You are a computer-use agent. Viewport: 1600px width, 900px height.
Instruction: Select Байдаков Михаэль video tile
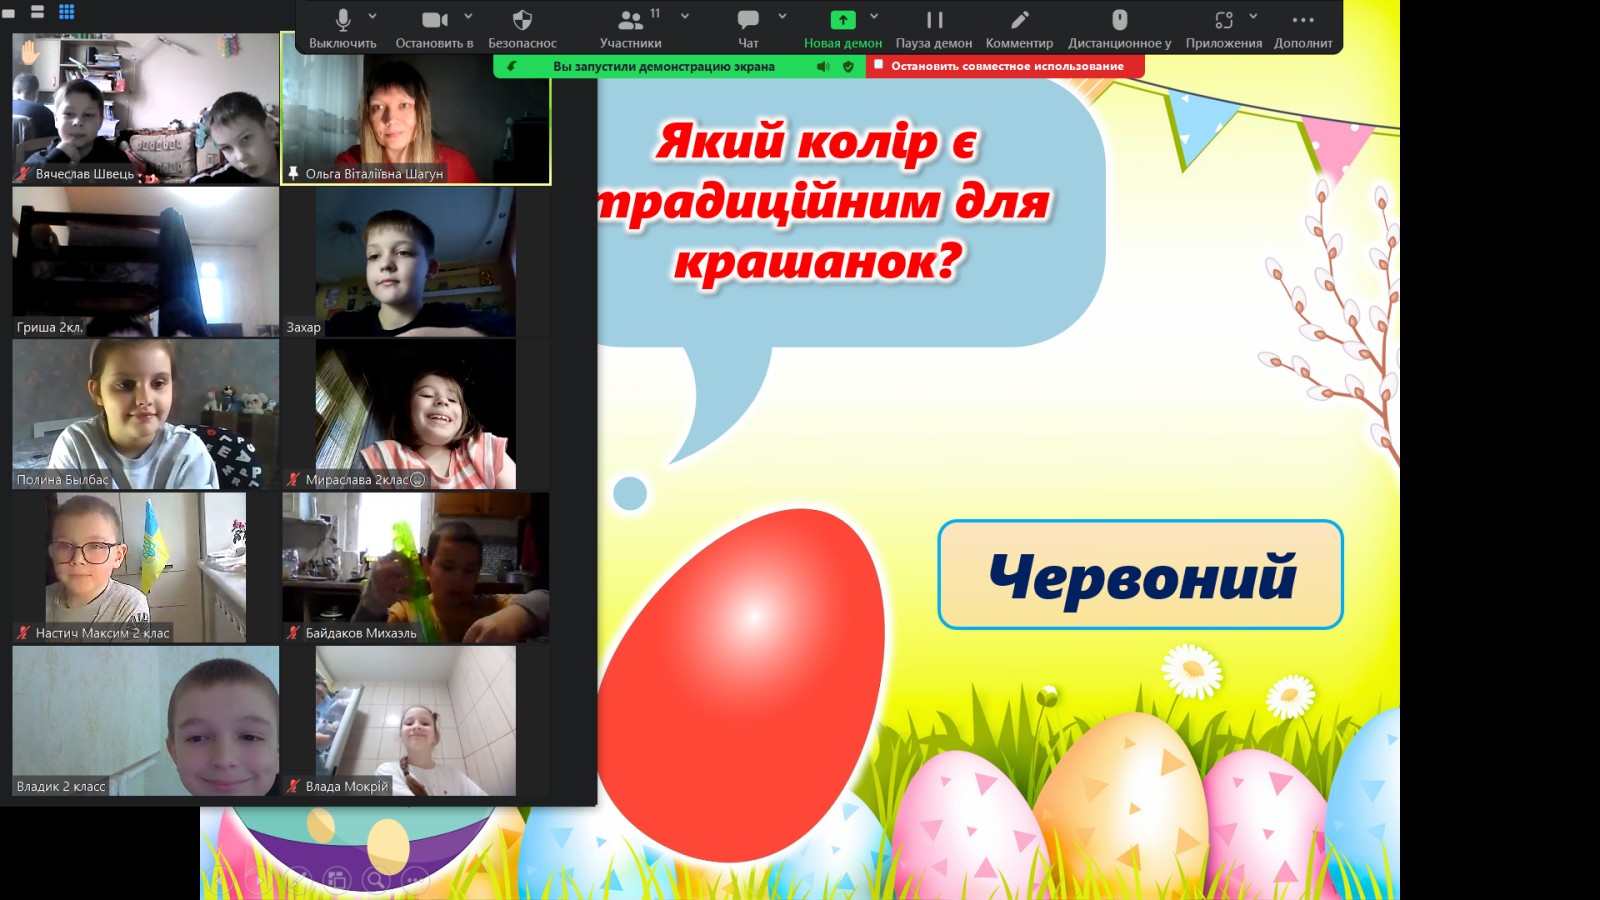pyautogui.click(x=415, y=568)
